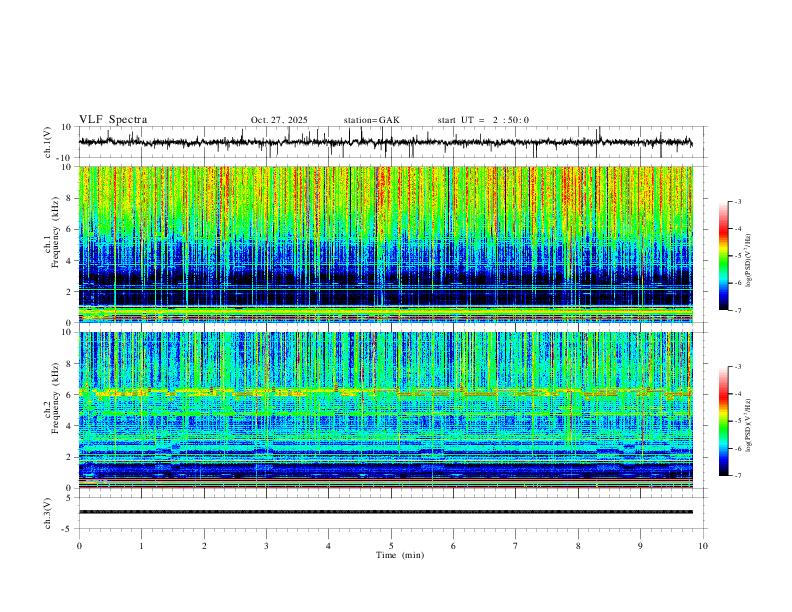Click the '-3' tick on lower color bar
The width and height of the screenshot is (792, 612).
738,367
